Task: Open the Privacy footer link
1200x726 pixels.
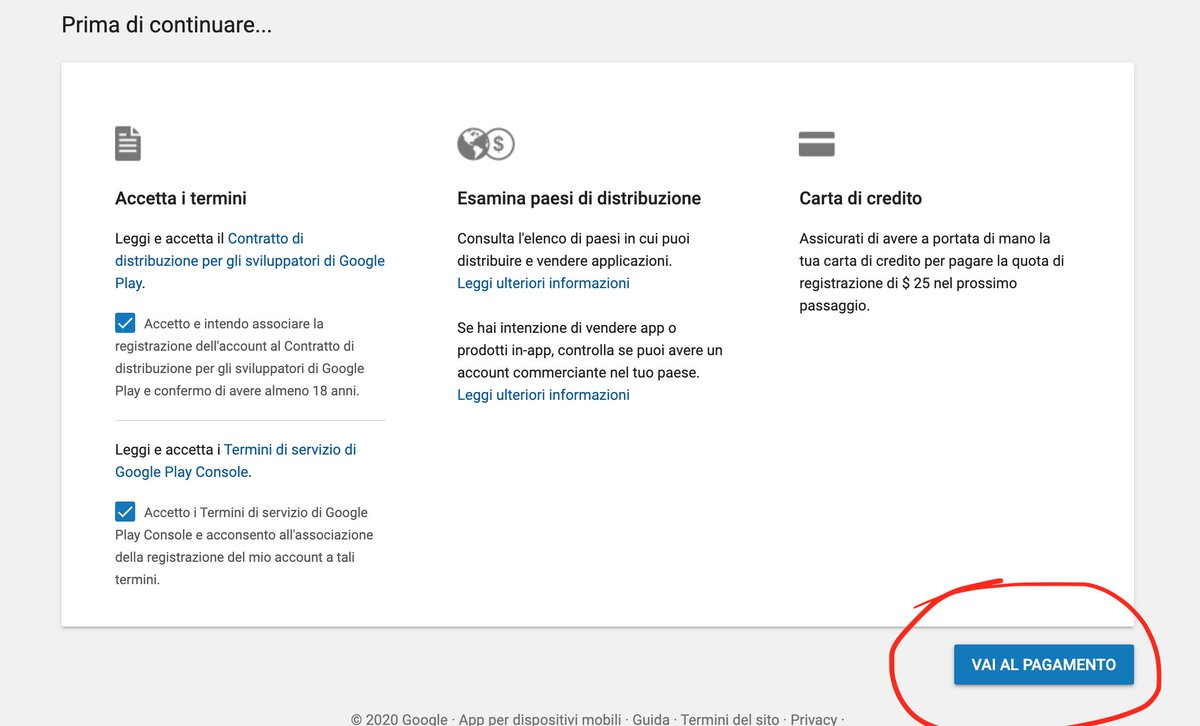Action: pyautogui.click(x=813, y=719)
